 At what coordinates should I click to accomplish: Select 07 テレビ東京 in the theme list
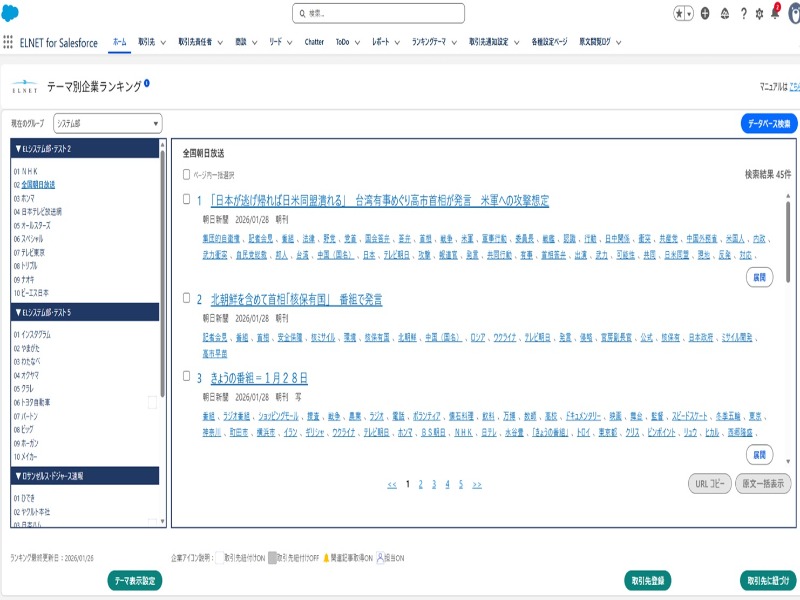click(29, 253)
